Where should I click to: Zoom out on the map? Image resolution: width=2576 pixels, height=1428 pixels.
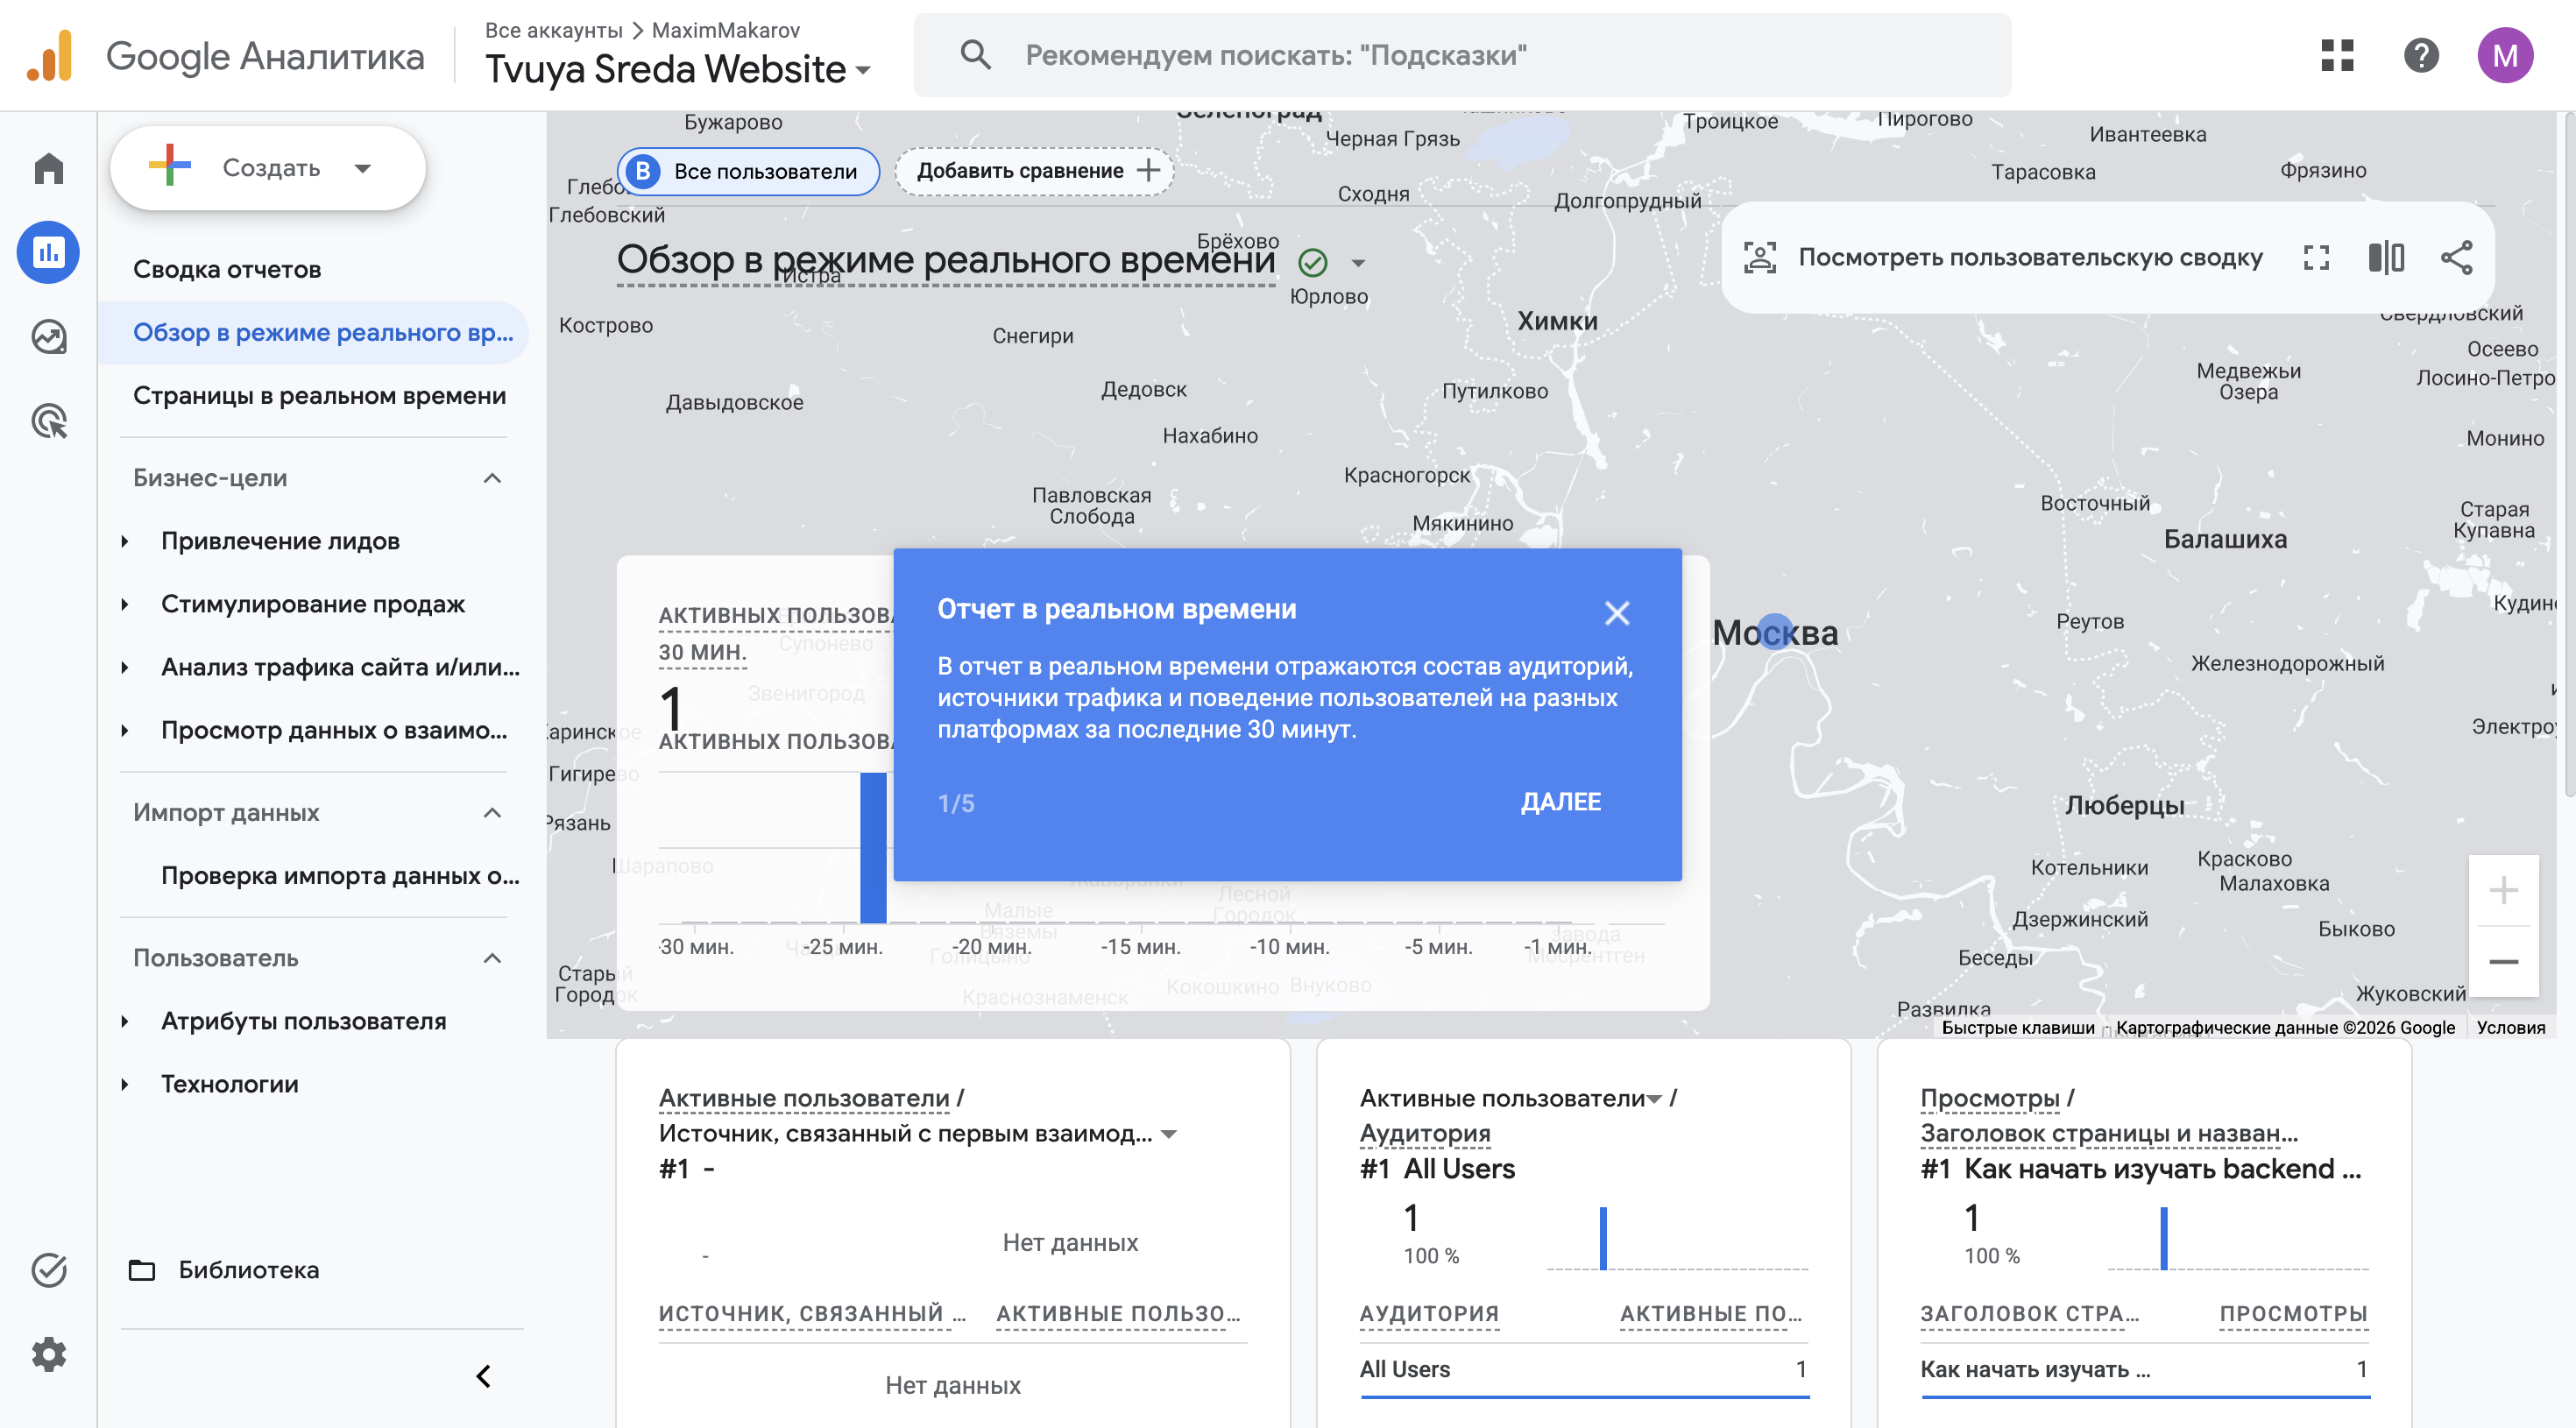[x=2503, y=961]
